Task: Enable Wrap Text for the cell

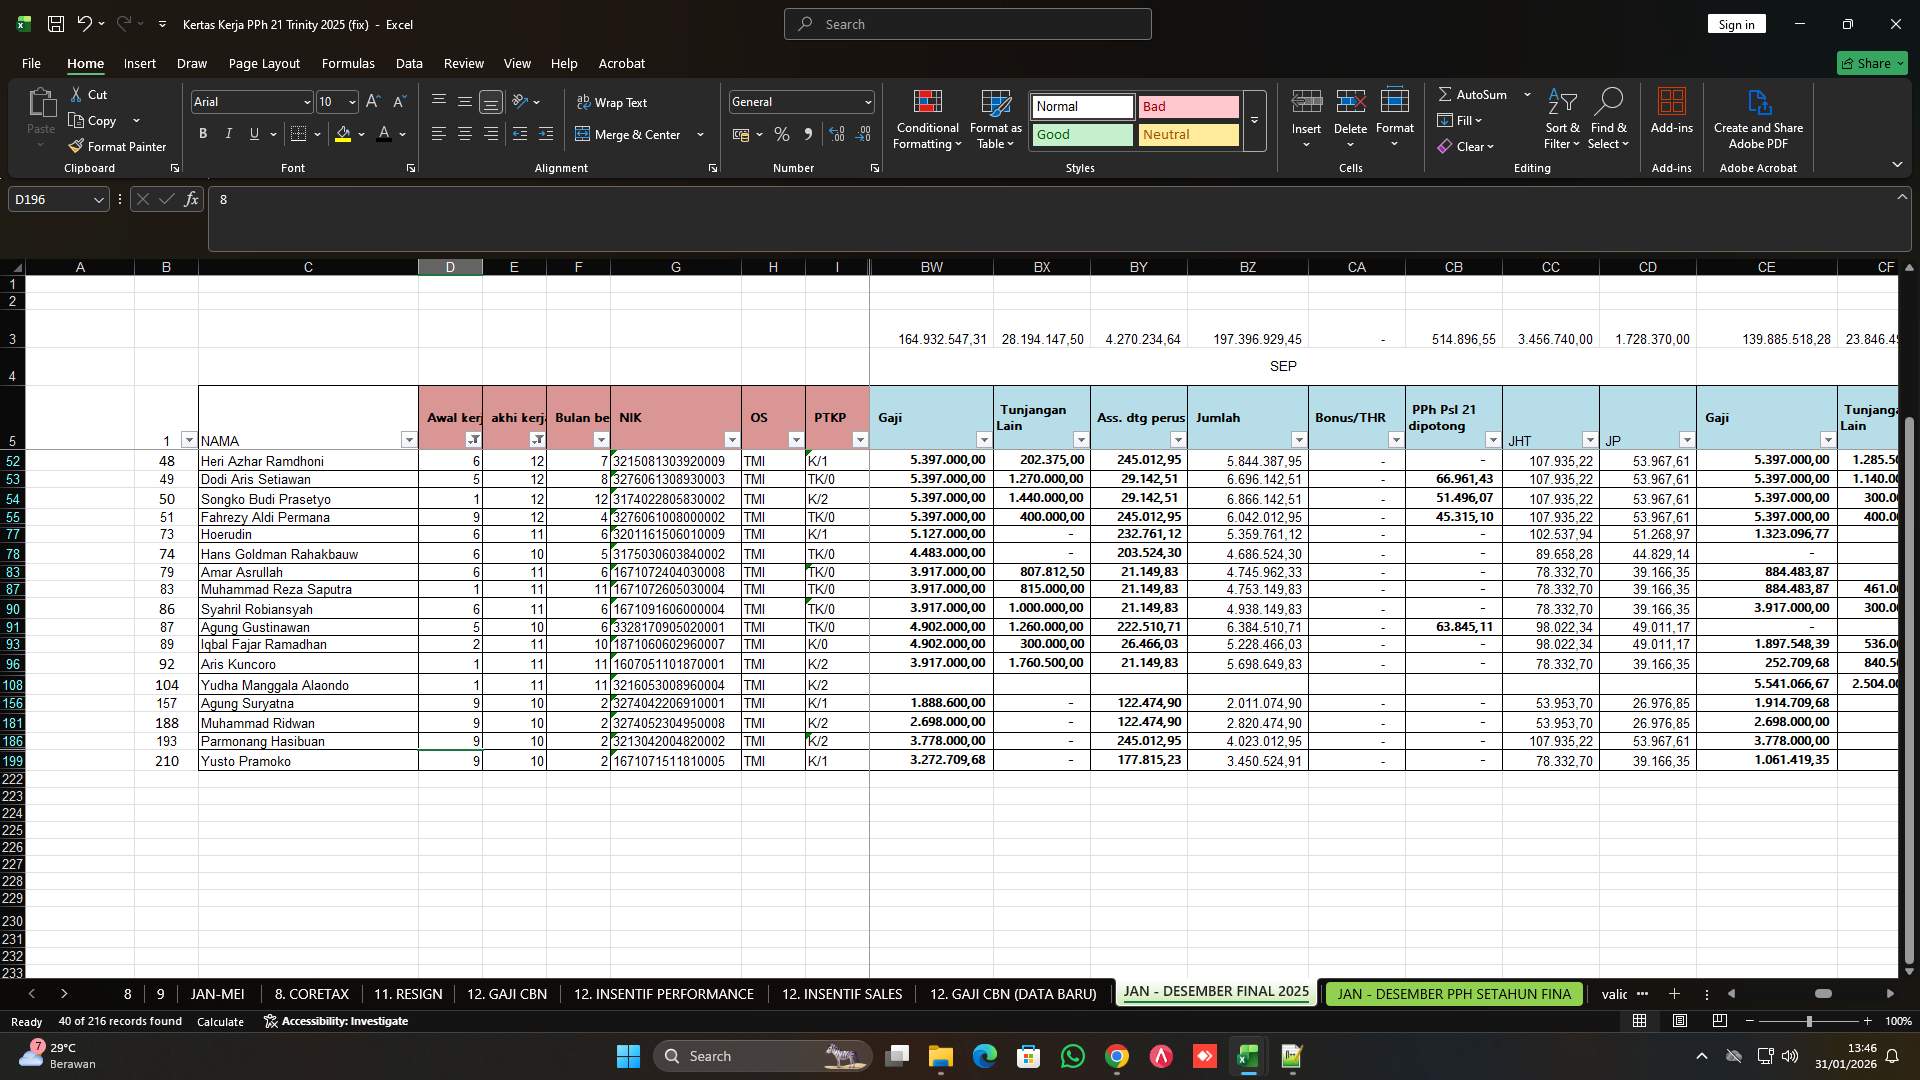Action: pyautogui.click(x=614, y=102)
